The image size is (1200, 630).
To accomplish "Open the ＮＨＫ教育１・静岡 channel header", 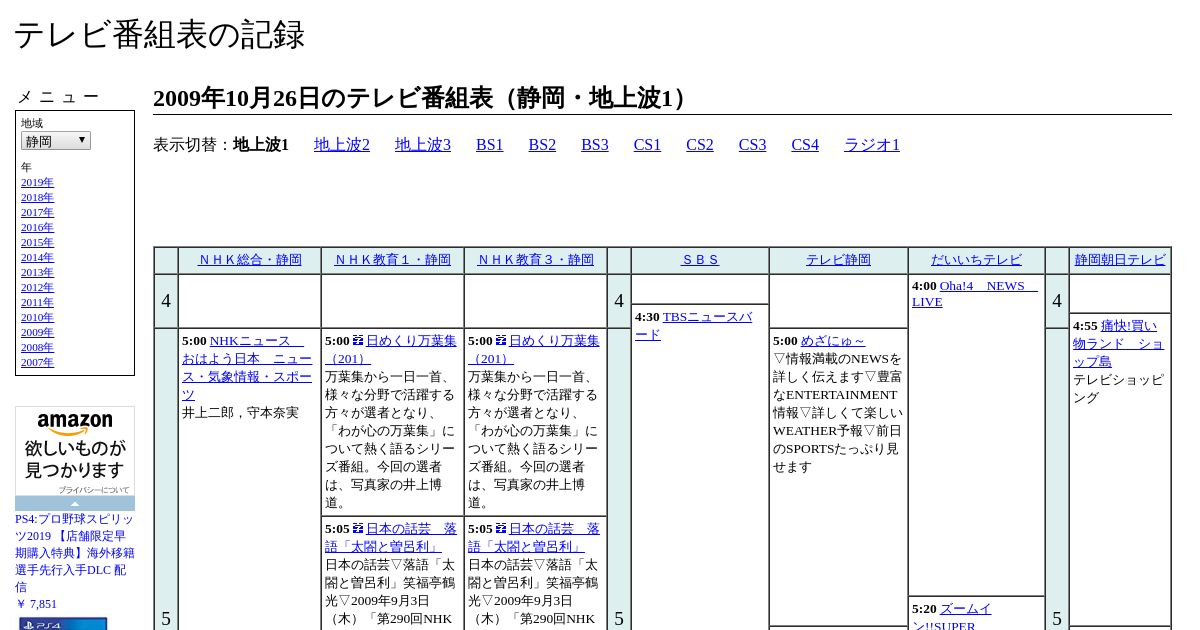I will click(393, 260).
